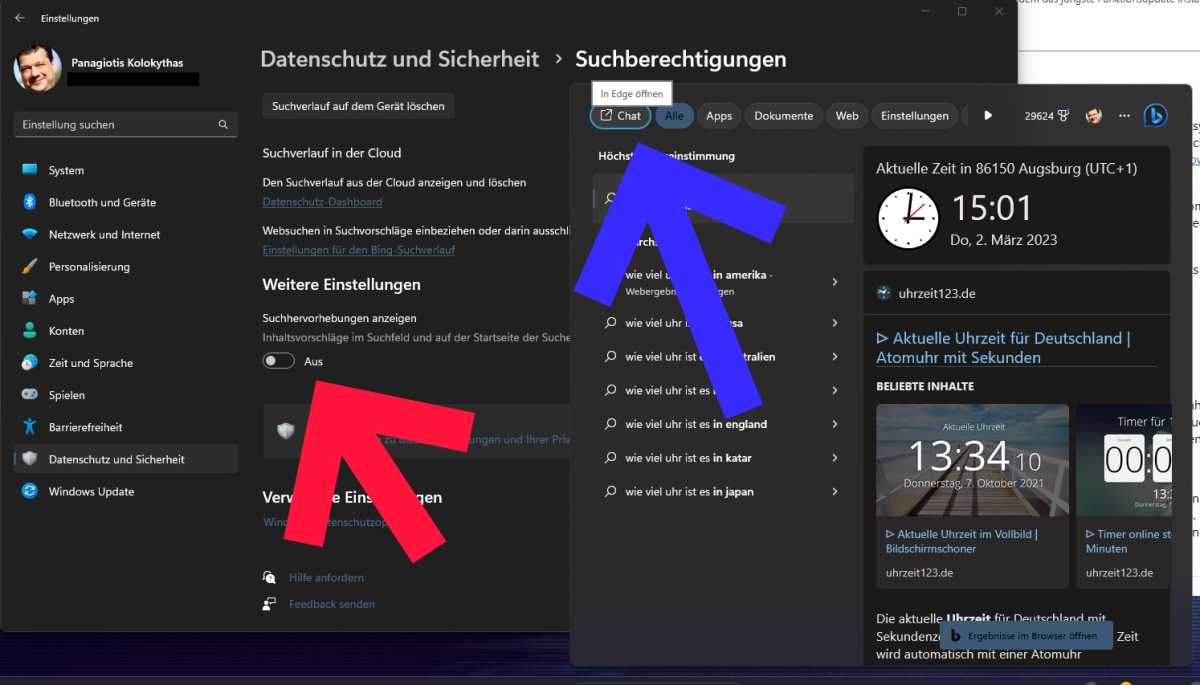Open the Chat tab in search panel
Viewport: 1200px width, 685px height.
pos(620,116)
